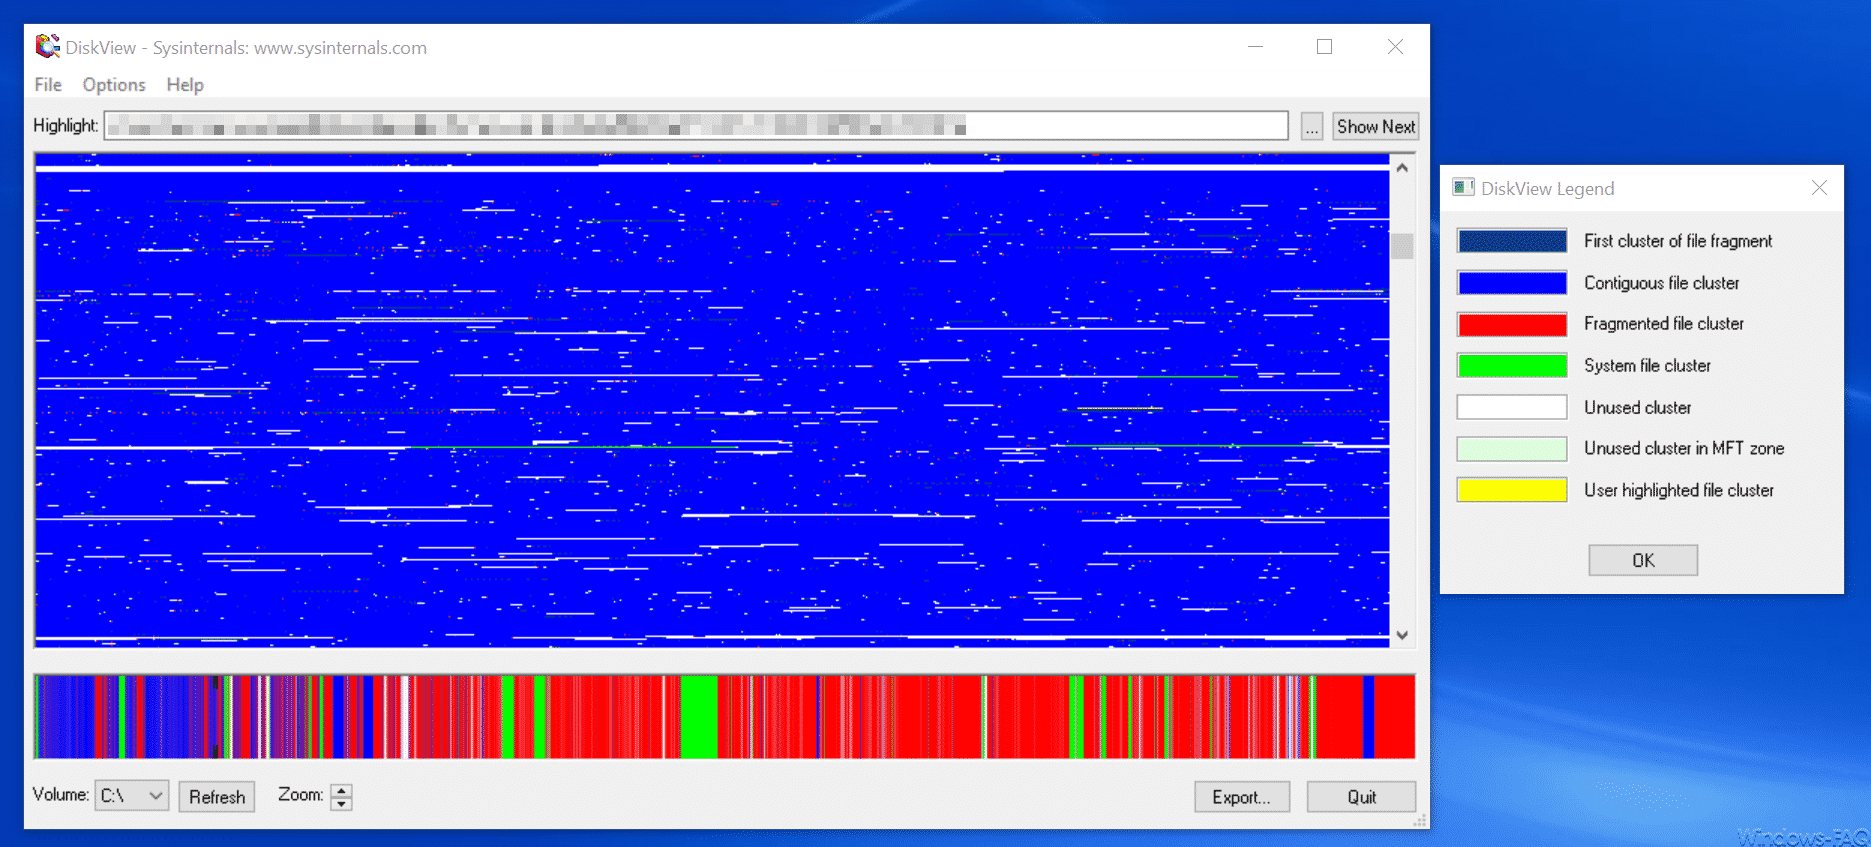The image size is (1871, 847).
Task: Open the Options menu
Action: tap(114, 85)
